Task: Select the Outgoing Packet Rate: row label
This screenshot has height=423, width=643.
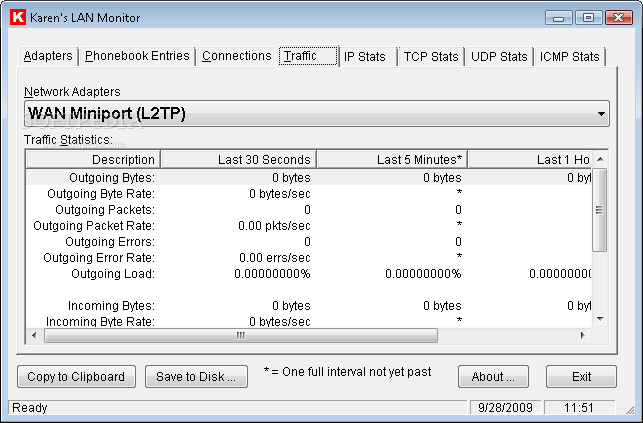Action: pos(94,226)
